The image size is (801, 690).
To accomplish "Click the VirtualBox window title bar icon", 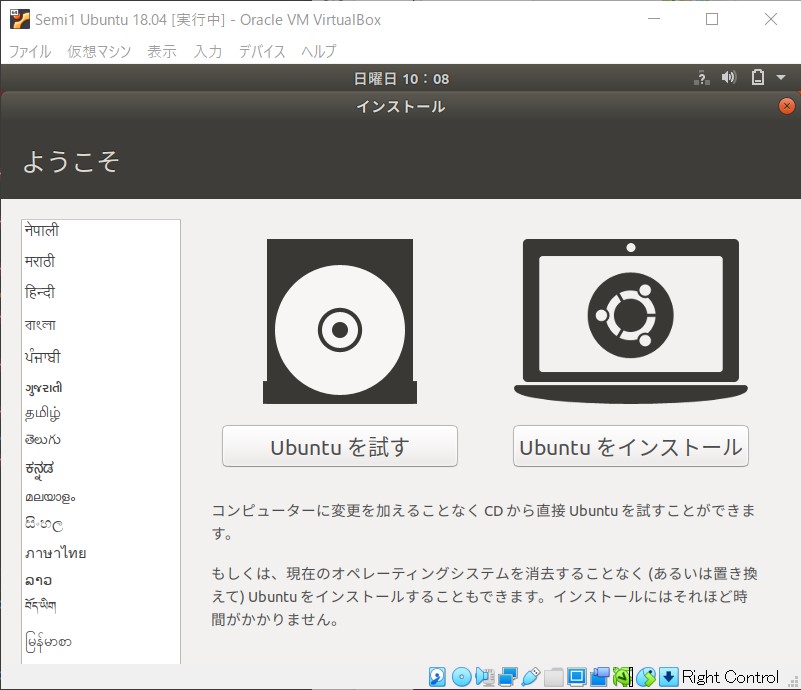I will point(19,19).
